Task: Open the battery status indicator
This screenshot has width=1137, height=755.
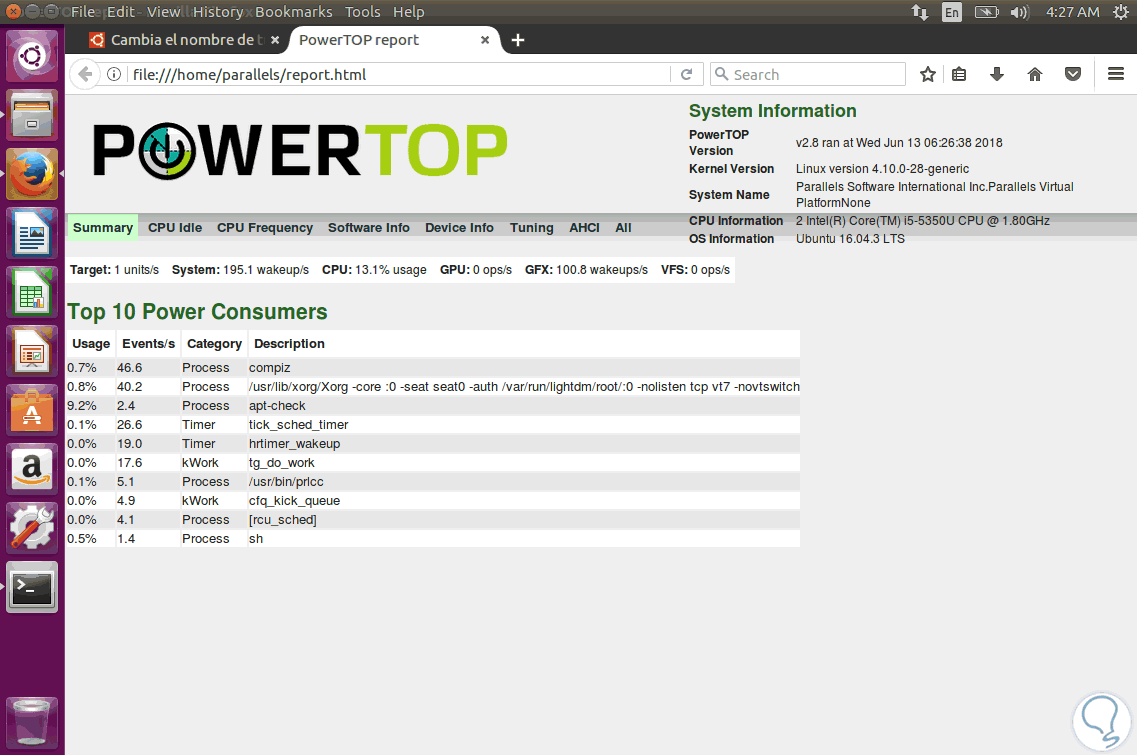Action: (x=986, y=12)
